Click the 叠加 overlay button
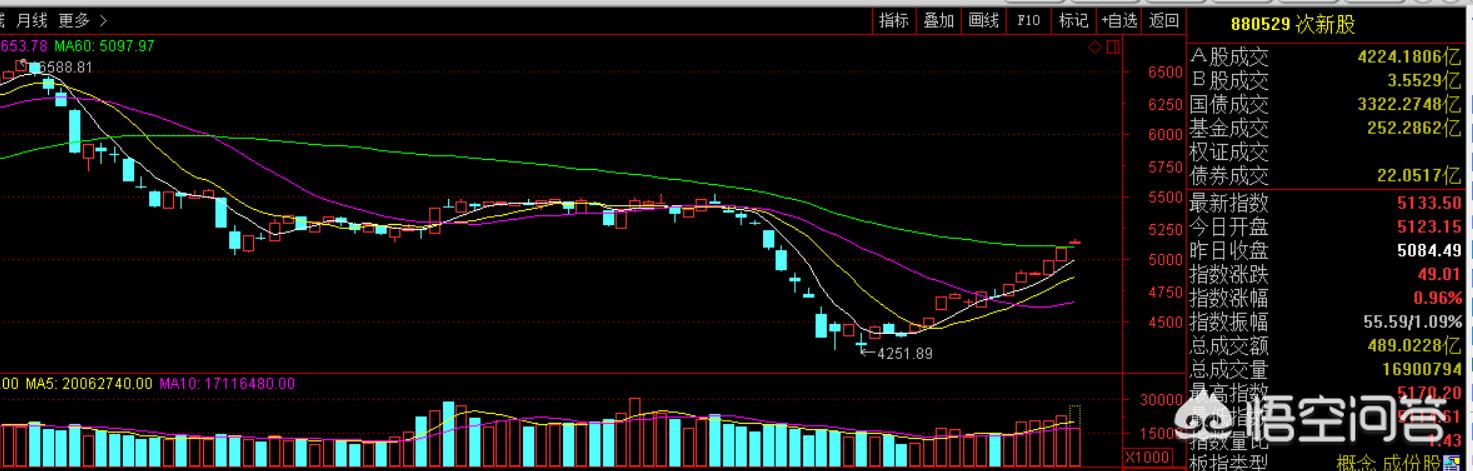Screen dimensions: 1473x471 (938, 20)
